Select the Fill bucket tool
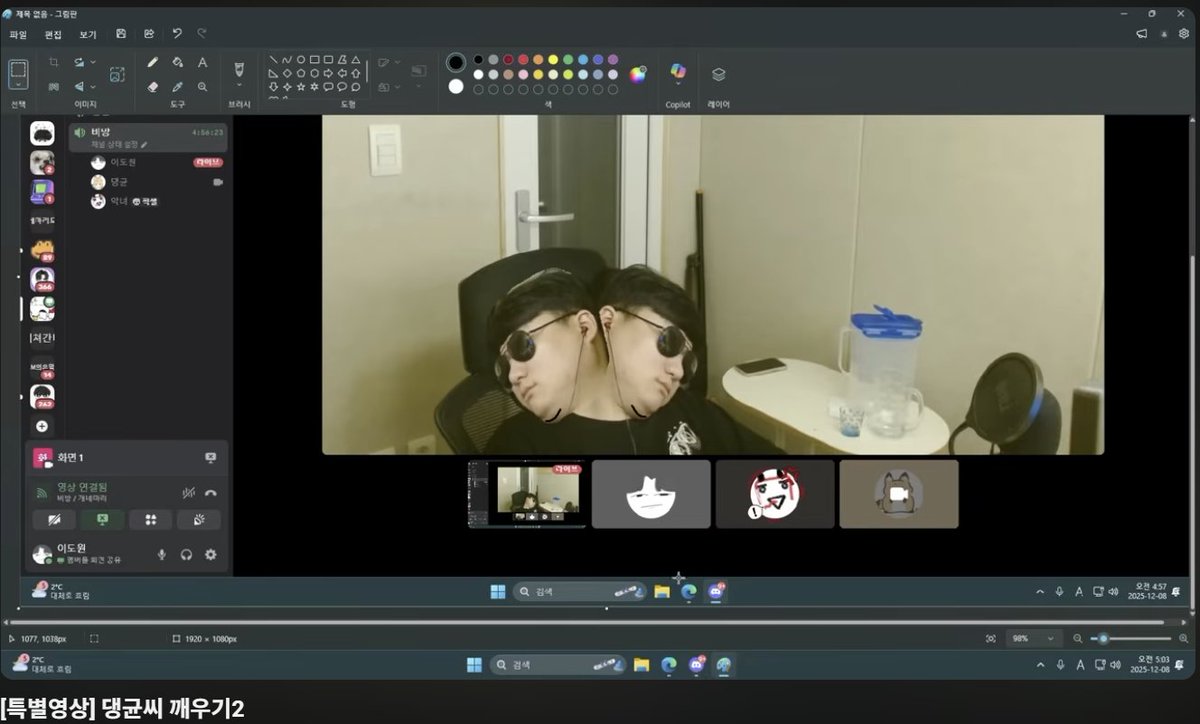 tap(177, 62)
